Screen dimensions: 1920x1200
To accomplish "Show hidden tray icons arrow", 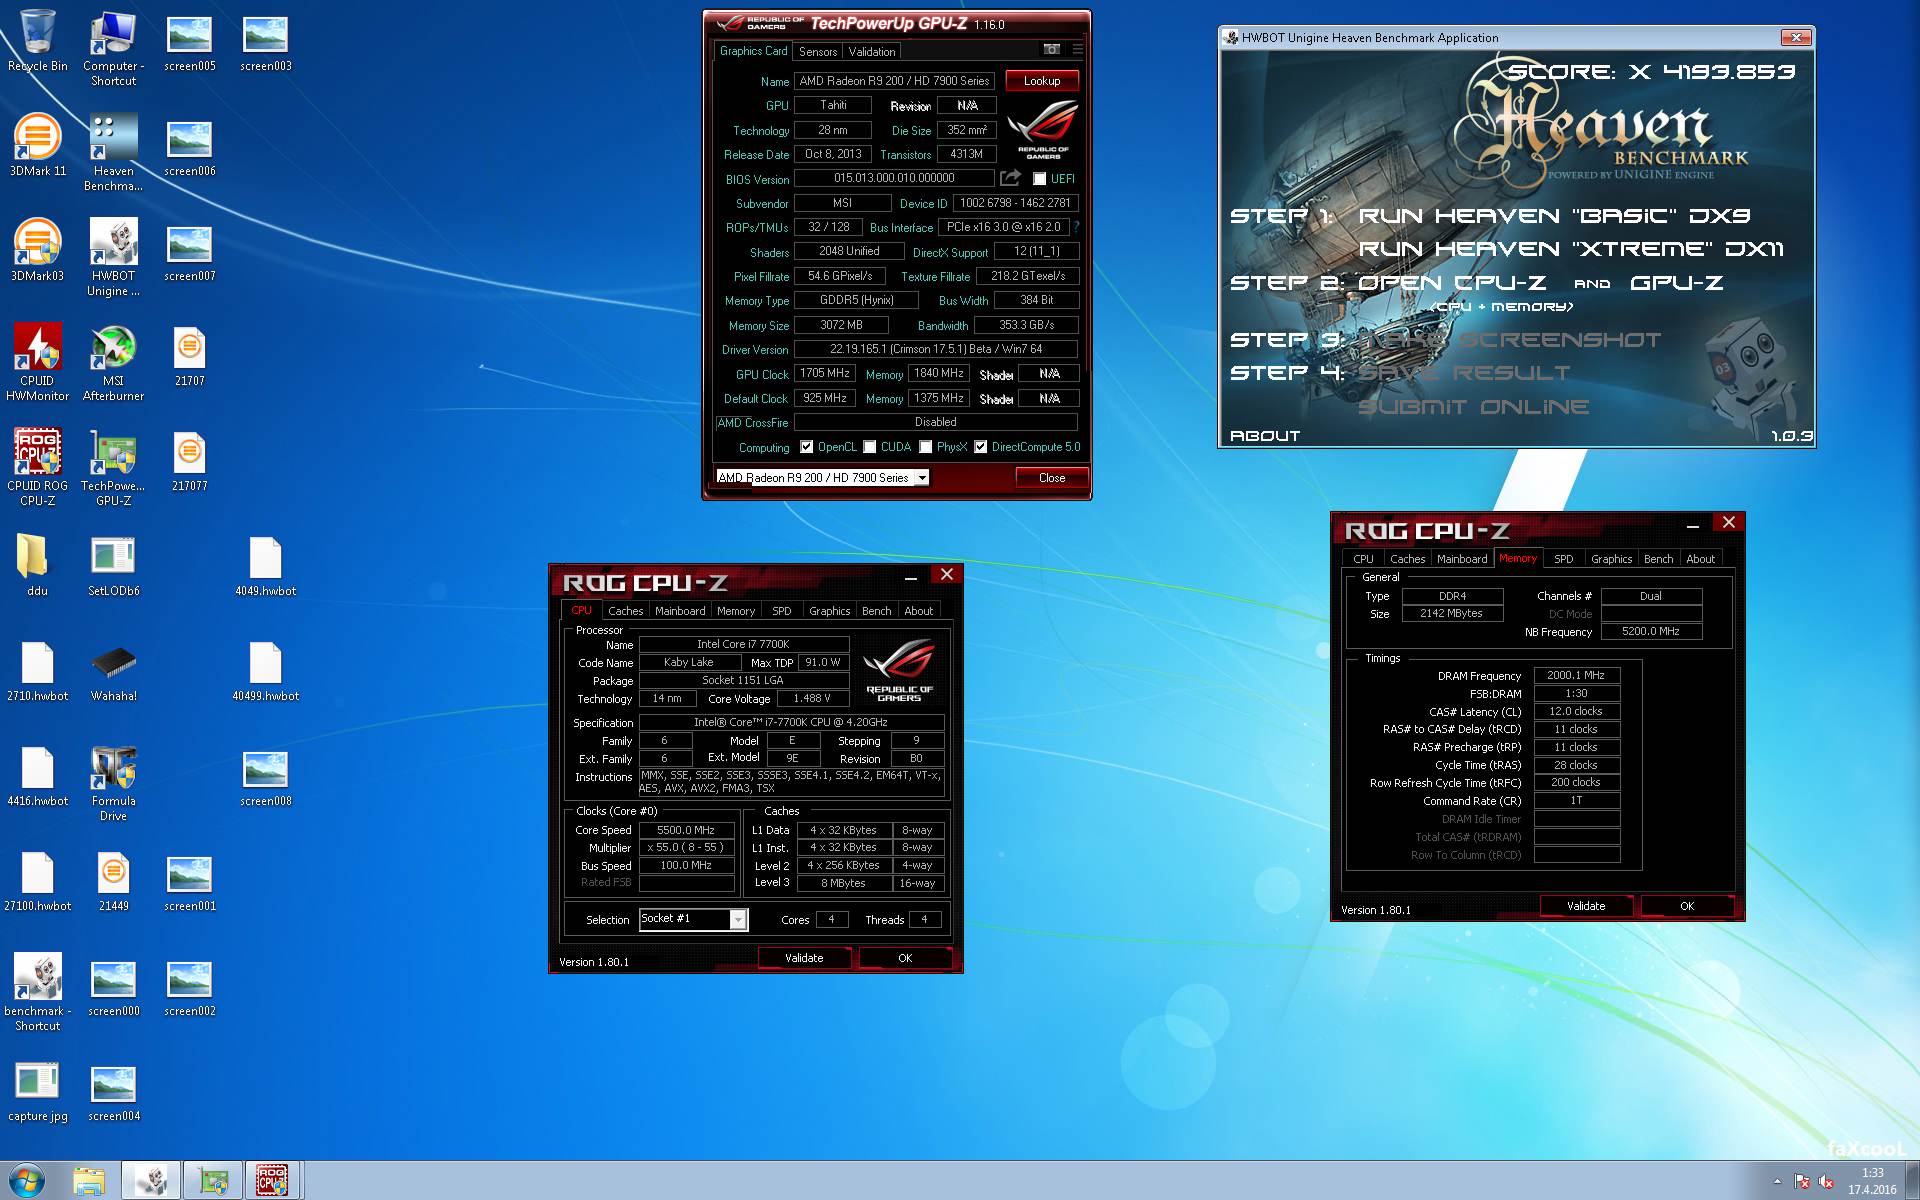I will click(x=1777, y=1182).
